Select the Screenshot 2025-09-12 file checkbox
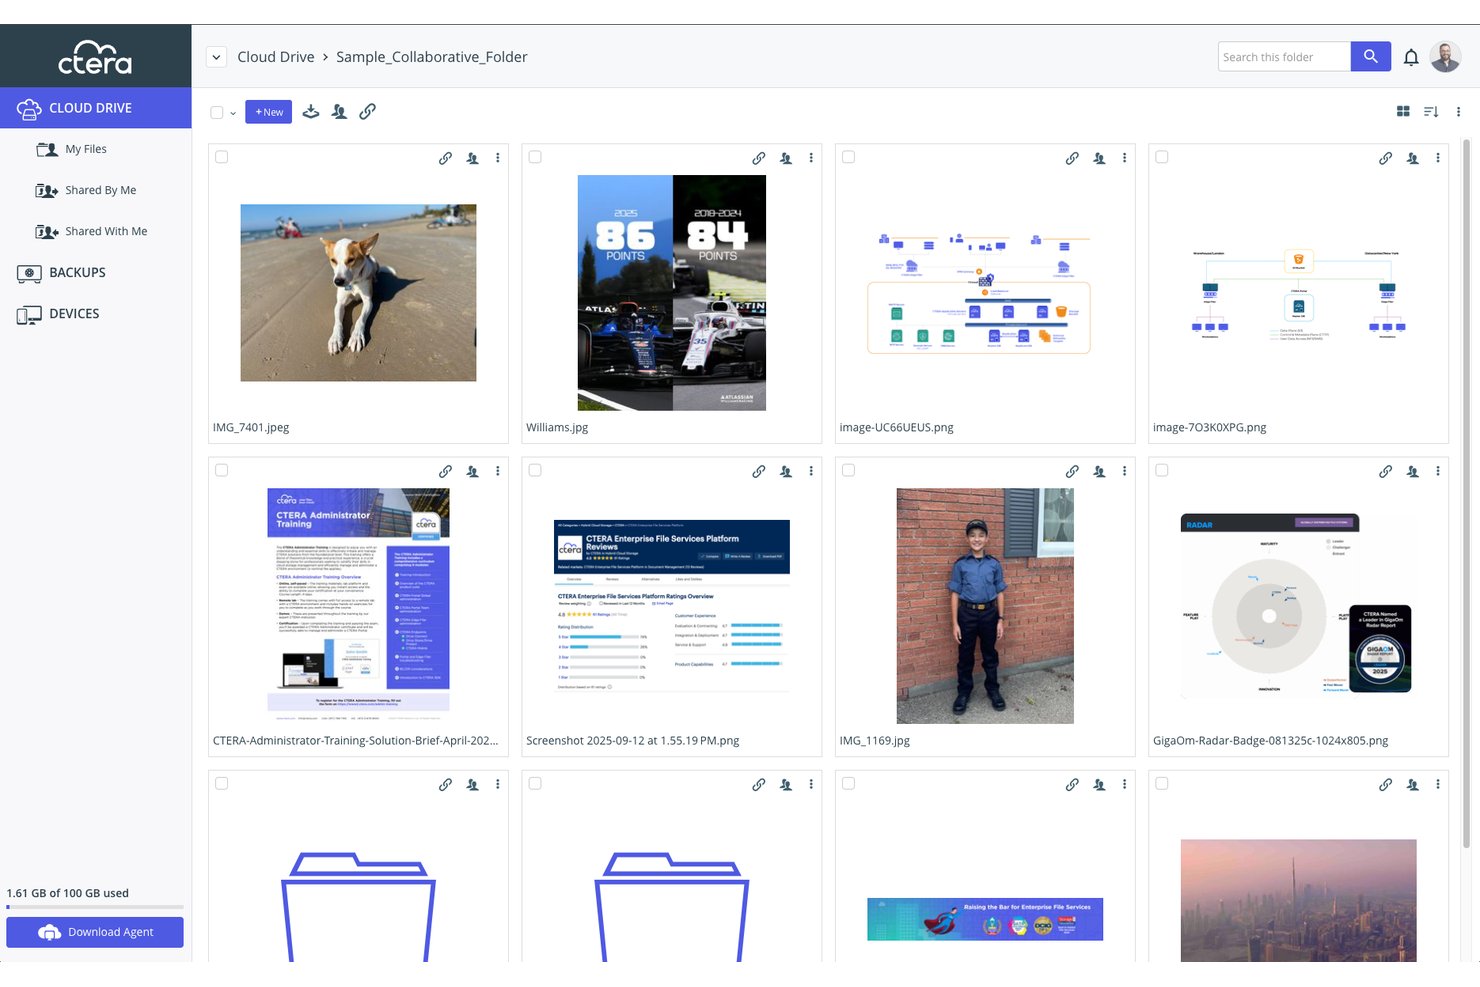 535,470
